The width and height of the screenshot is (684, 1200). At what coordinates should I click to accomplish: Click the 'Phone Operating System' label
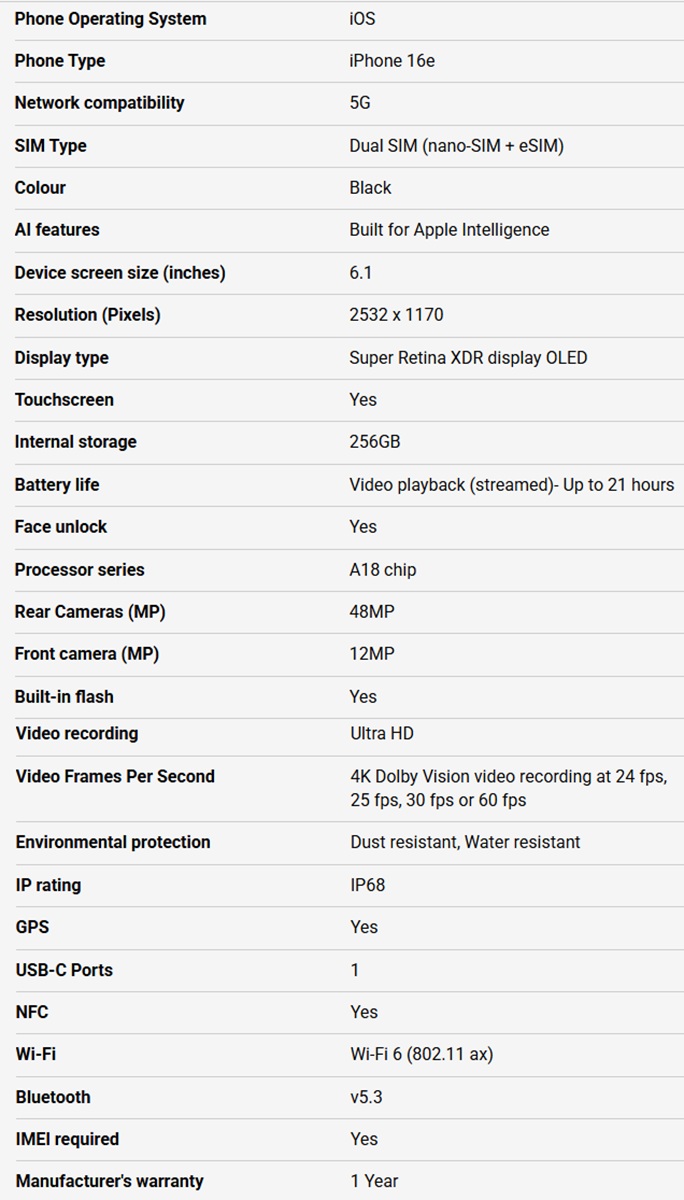click(110, 19)
